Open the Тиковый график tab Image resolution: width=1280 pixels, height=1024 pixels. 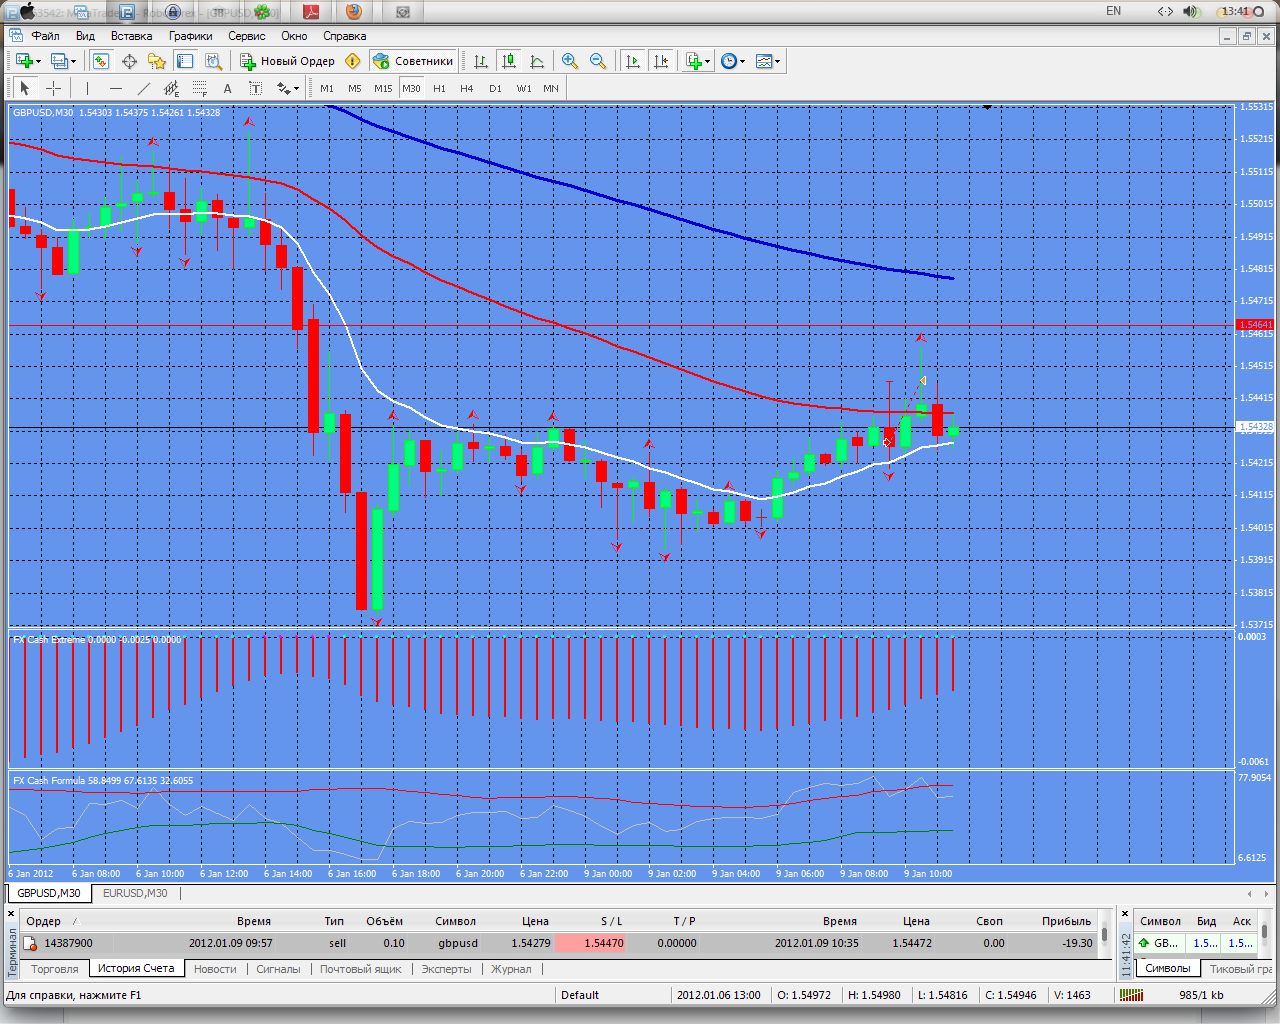(1240, 969)
